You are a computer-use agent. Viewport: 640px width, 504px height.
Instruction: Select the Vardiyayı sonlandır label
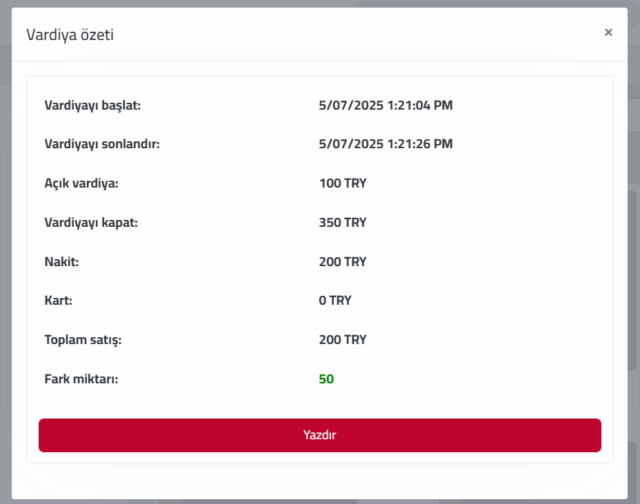[x=102, y=144]
